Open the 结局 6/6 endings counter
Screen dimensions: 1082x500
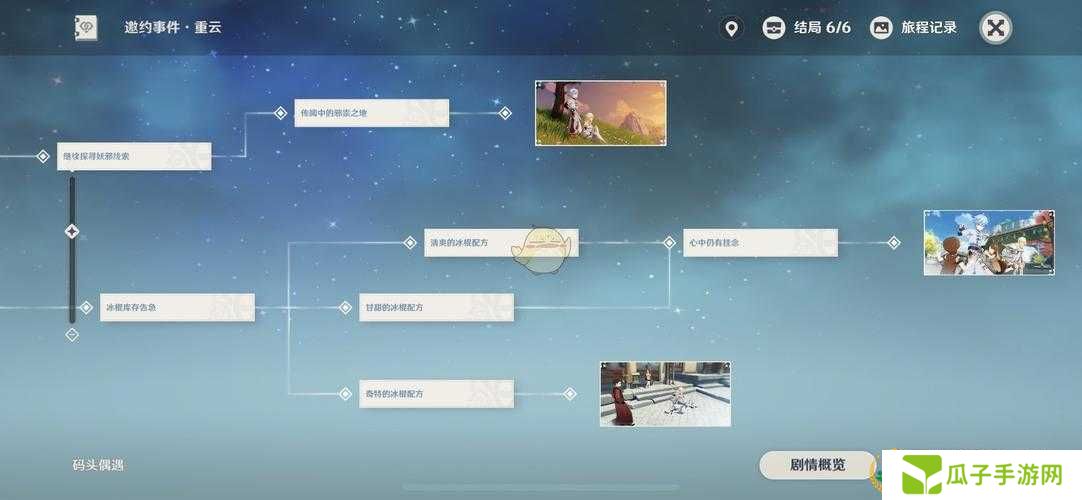[x=807, y=28]
